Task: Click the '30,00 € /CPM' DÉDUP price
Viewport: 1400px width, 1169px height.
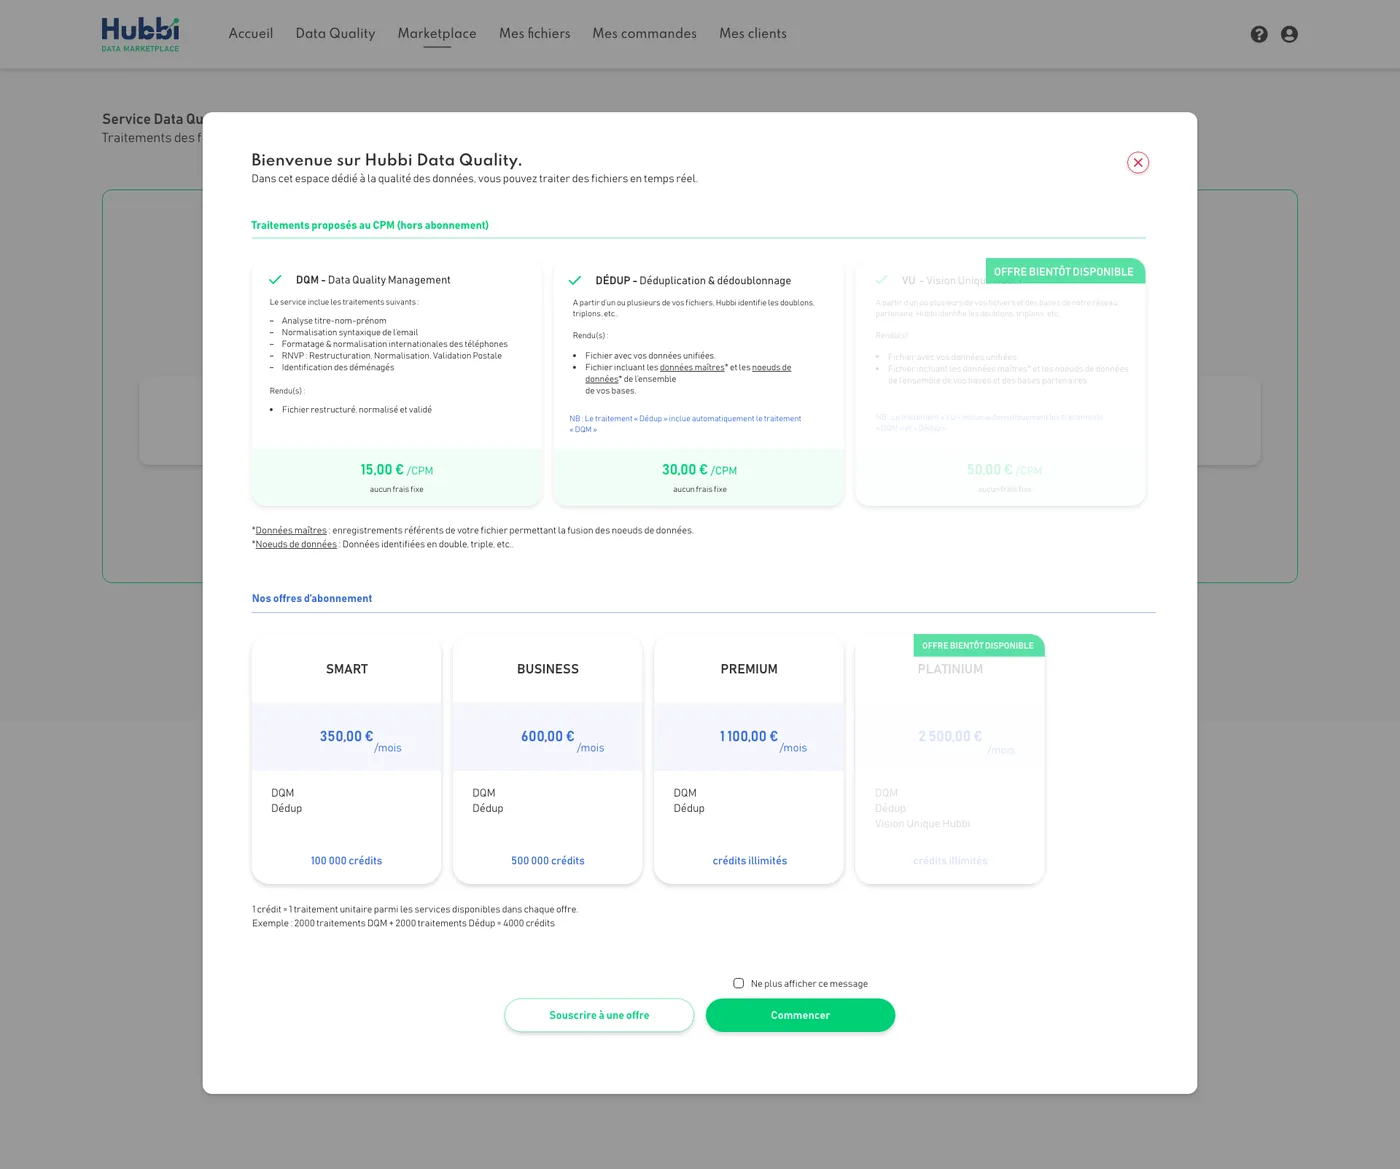Action: pos(700,470)
